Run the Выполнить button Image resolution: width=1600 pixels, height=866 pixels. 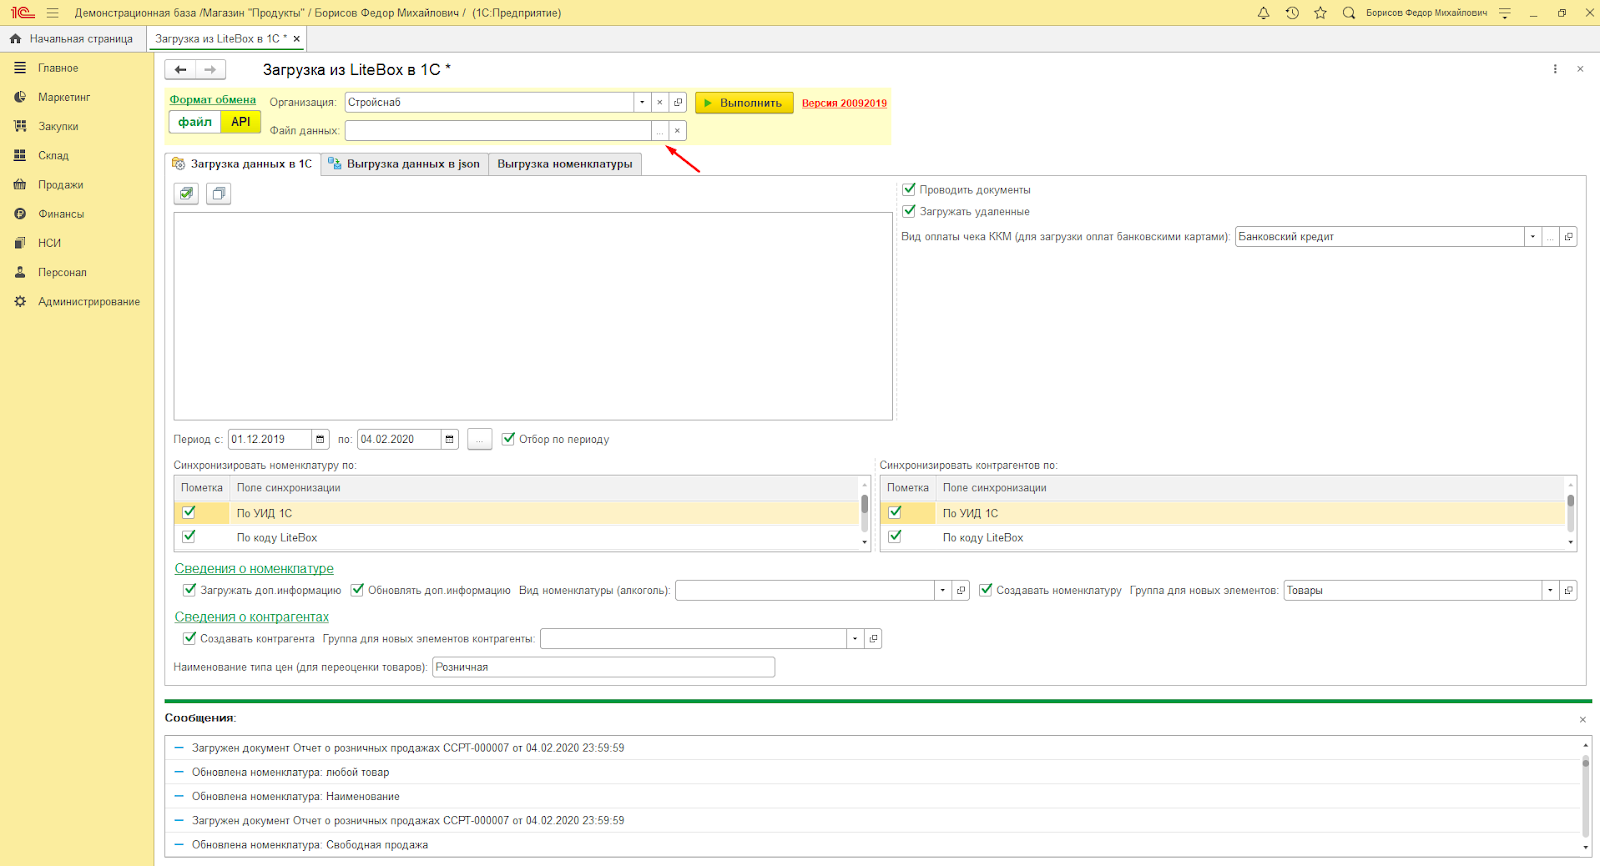(744, 103)
